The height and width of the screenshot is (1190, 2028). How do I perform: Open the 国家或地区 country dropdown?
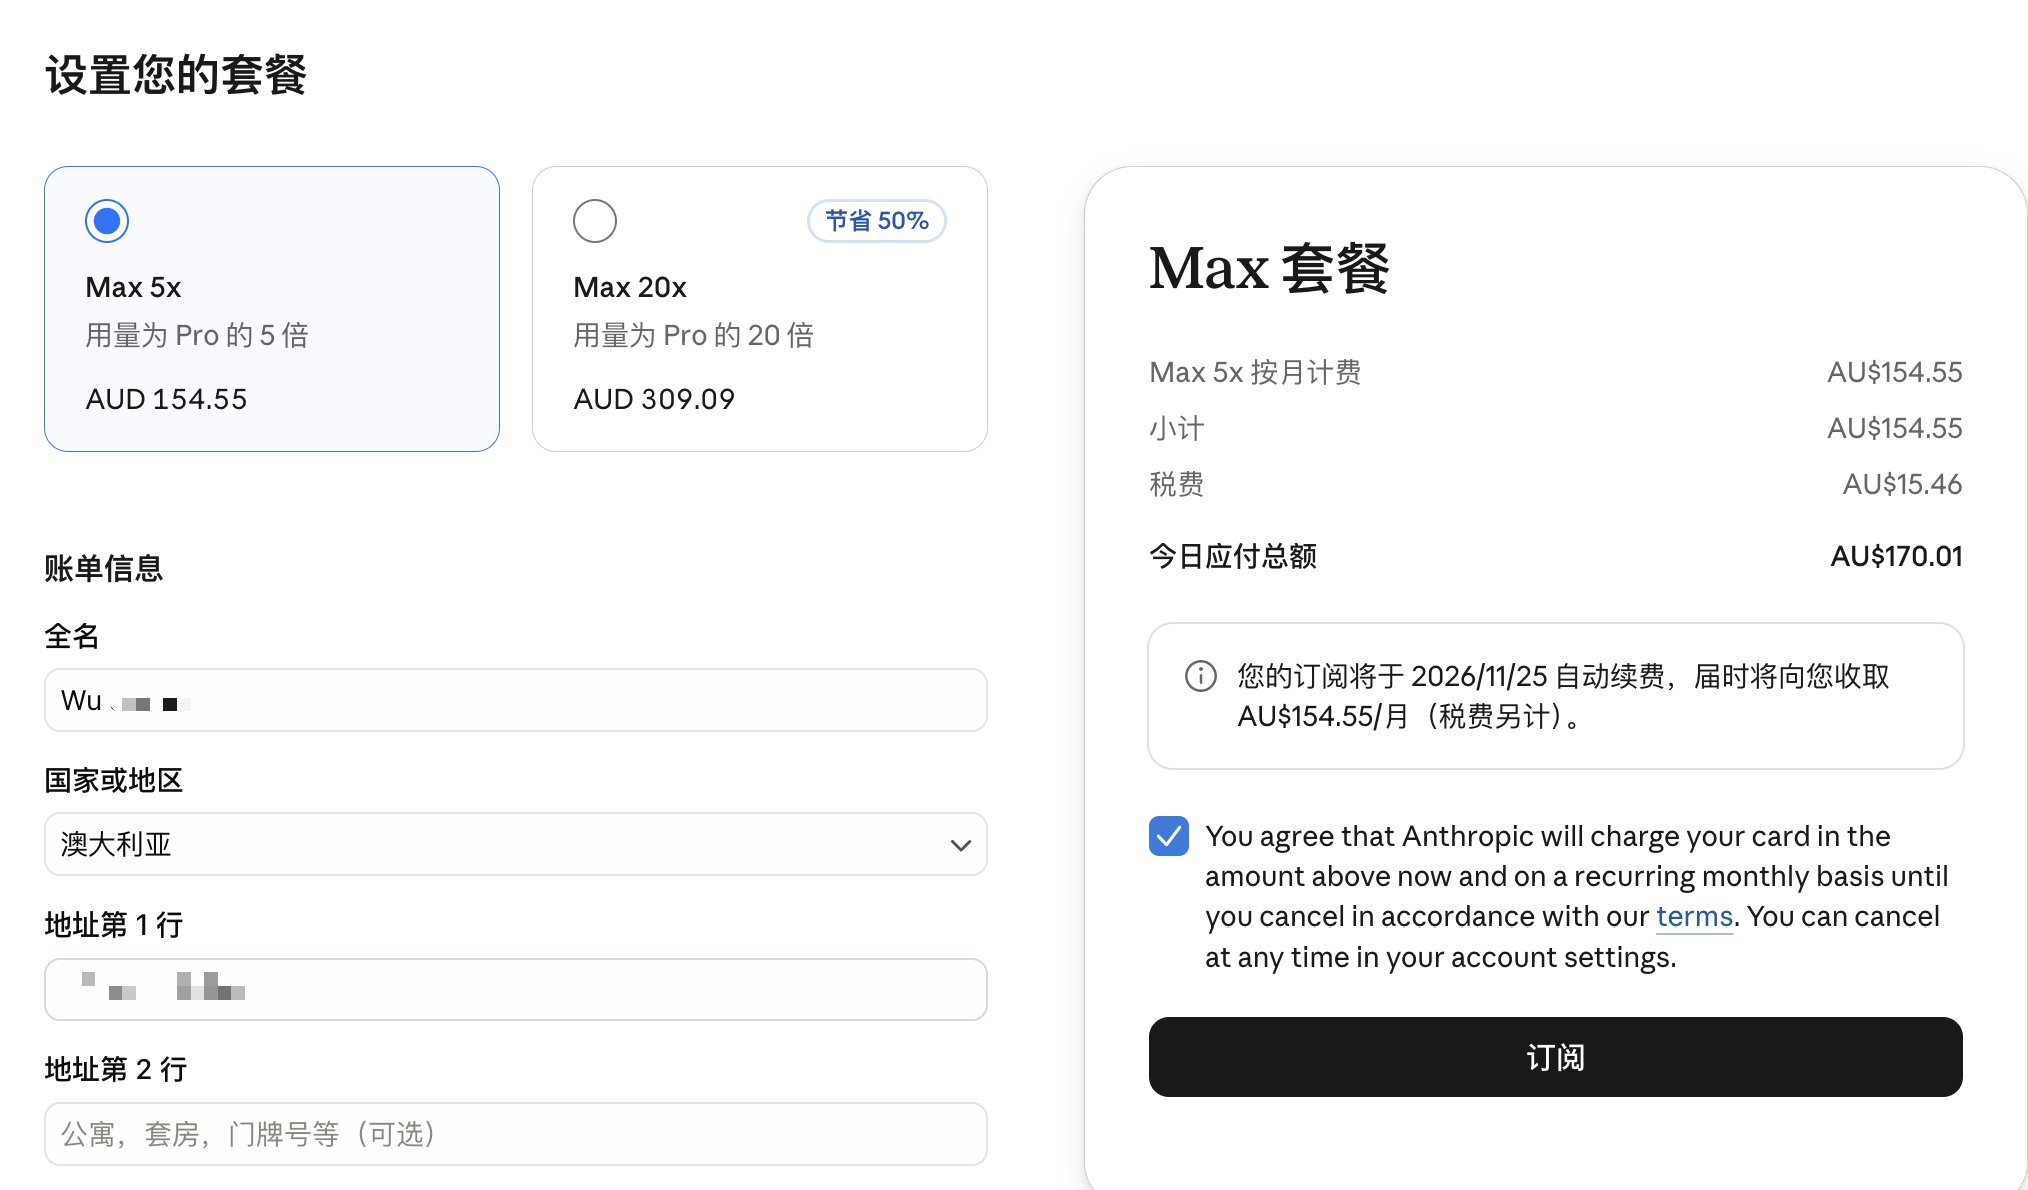click(x=516, y=844)
